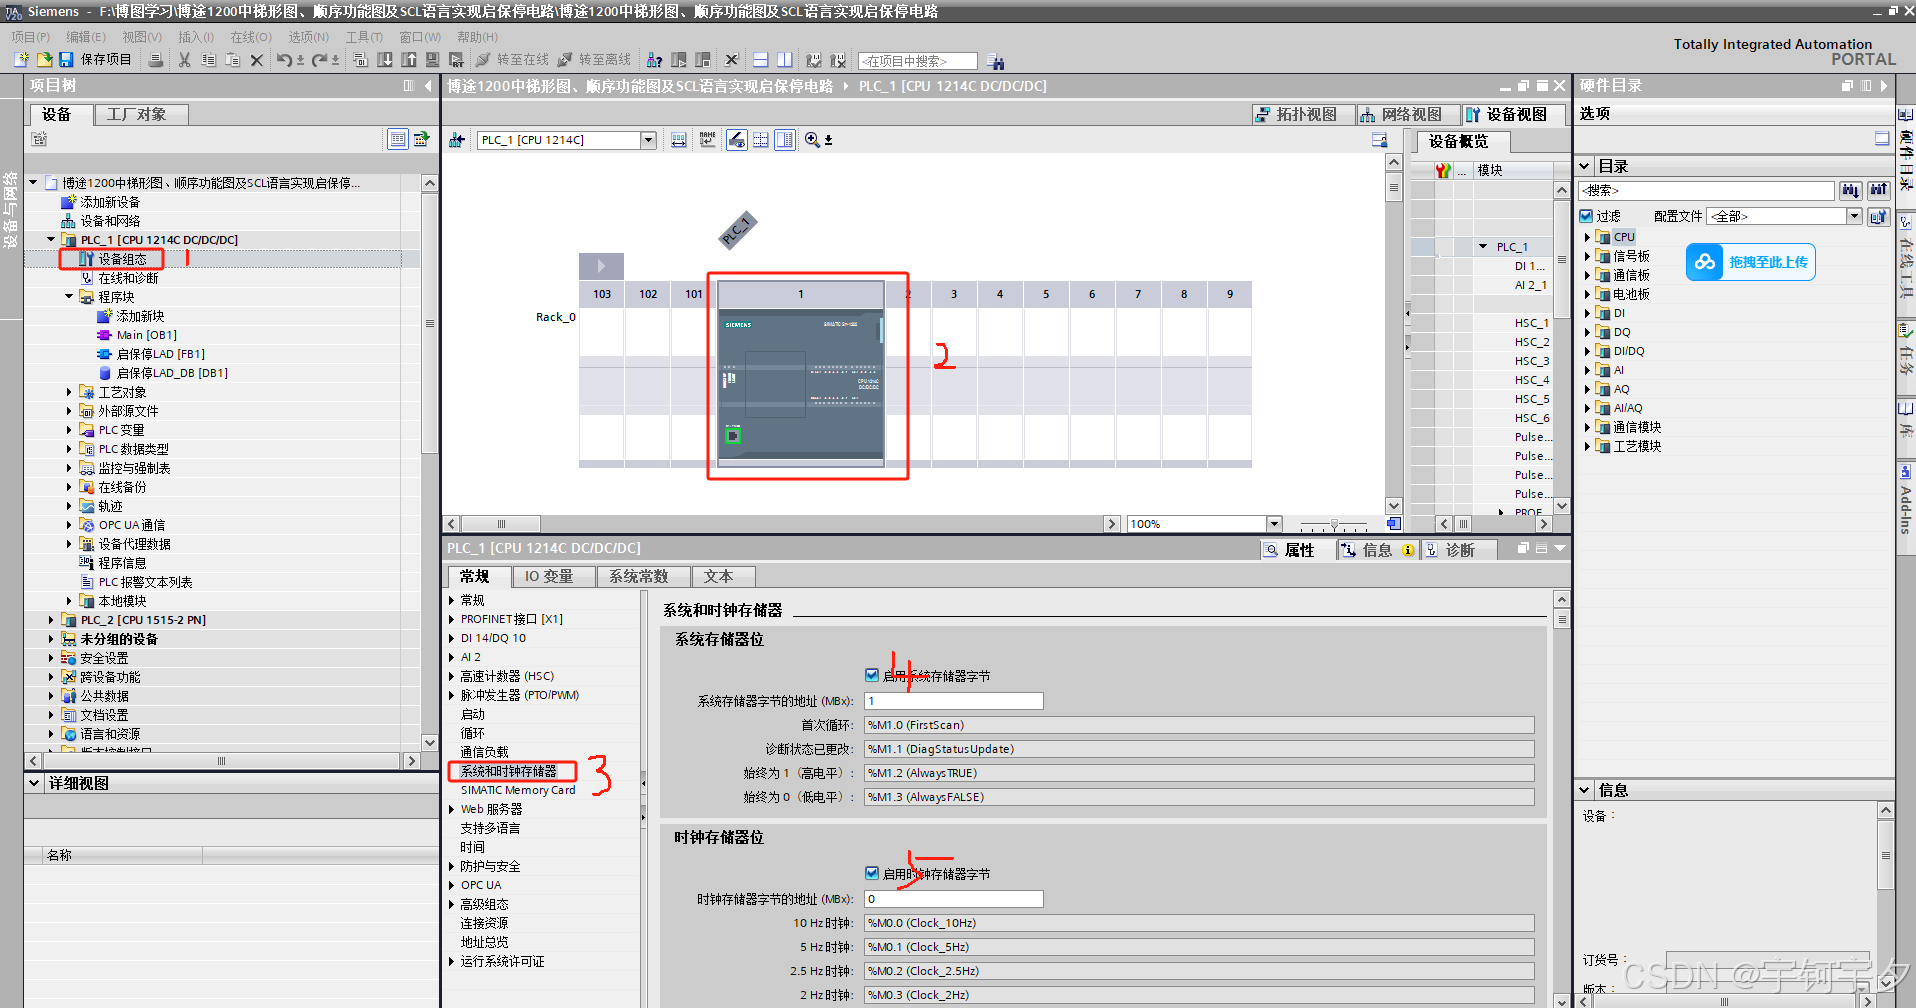Select 设备组态 in project tree
Viewport: 1916px width, 1008px height.
[122, 259]
